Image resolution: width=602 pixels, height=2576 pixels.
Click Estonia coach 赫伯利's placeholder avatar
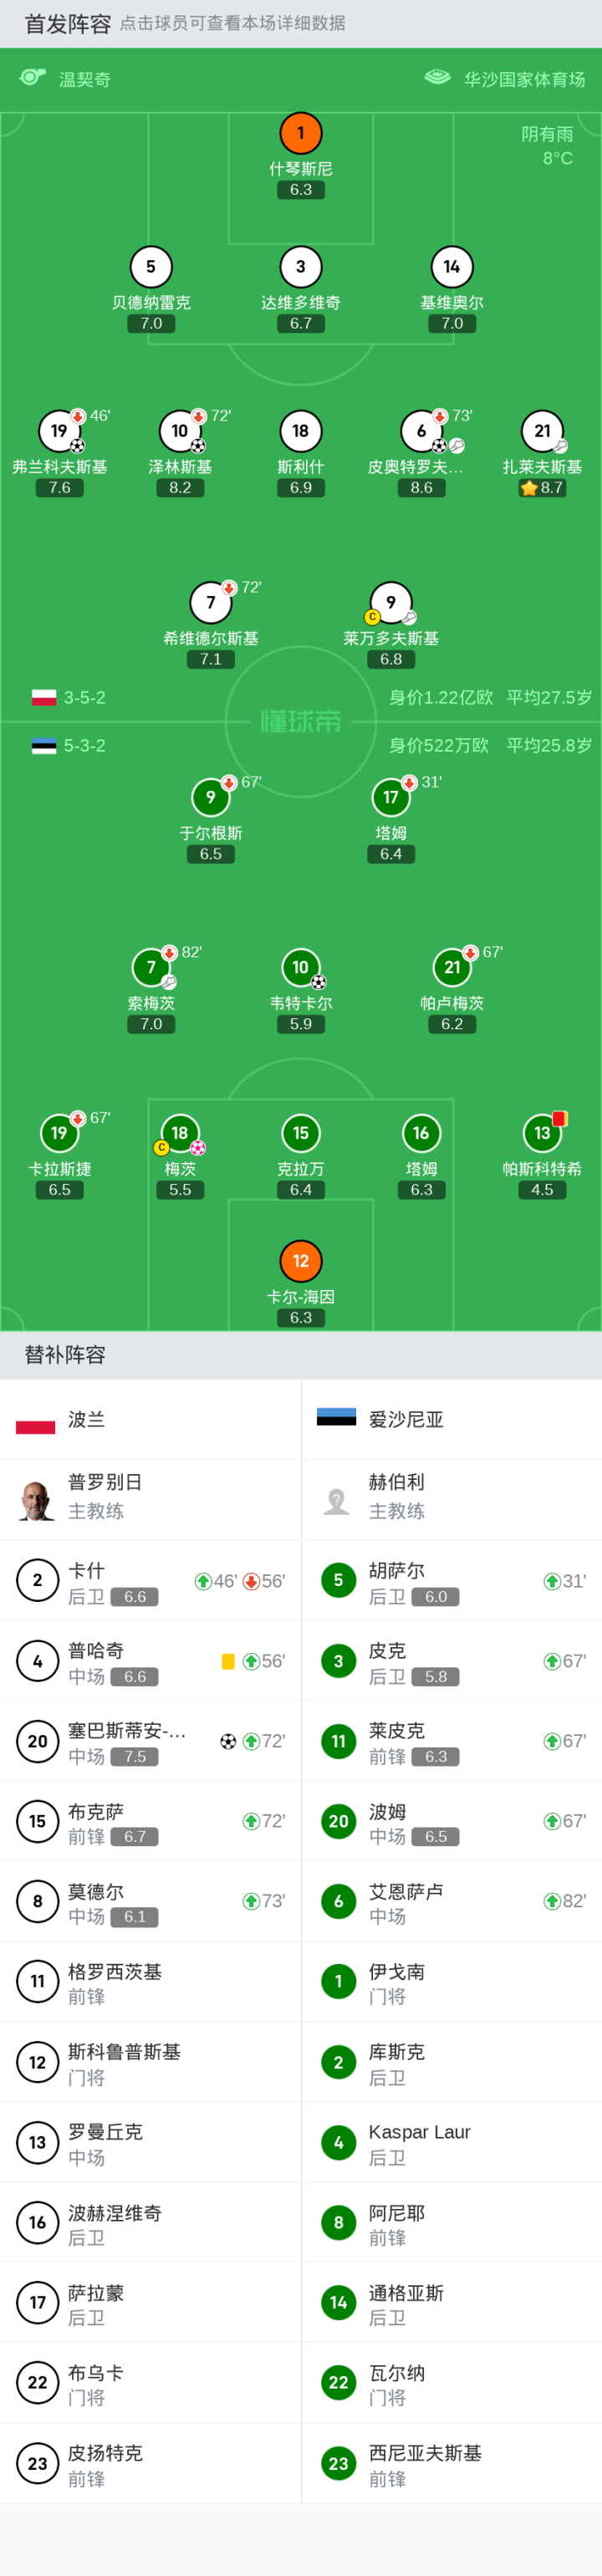coord(337,1499)
